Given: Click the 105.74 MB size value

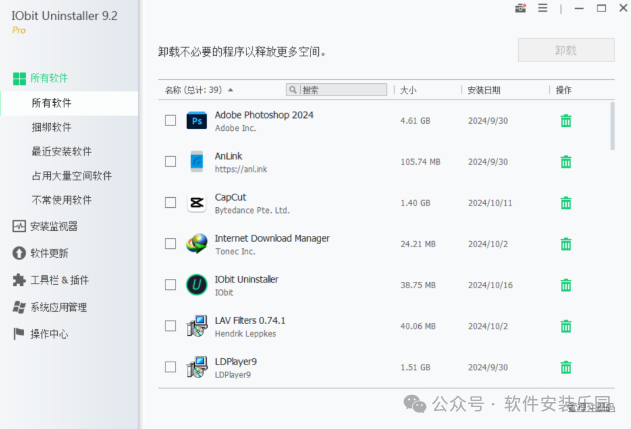Looking at the screenshot, I should [x=420, y=162].
